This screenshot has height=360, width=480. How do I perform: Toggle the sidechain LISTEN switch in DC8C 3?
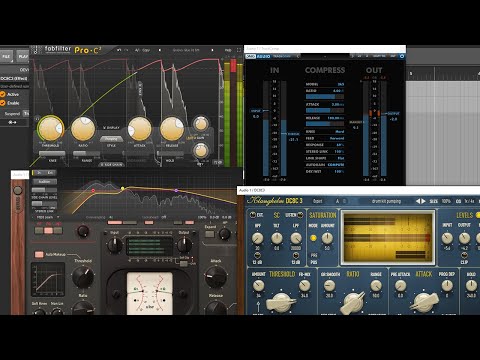[300, 215]
